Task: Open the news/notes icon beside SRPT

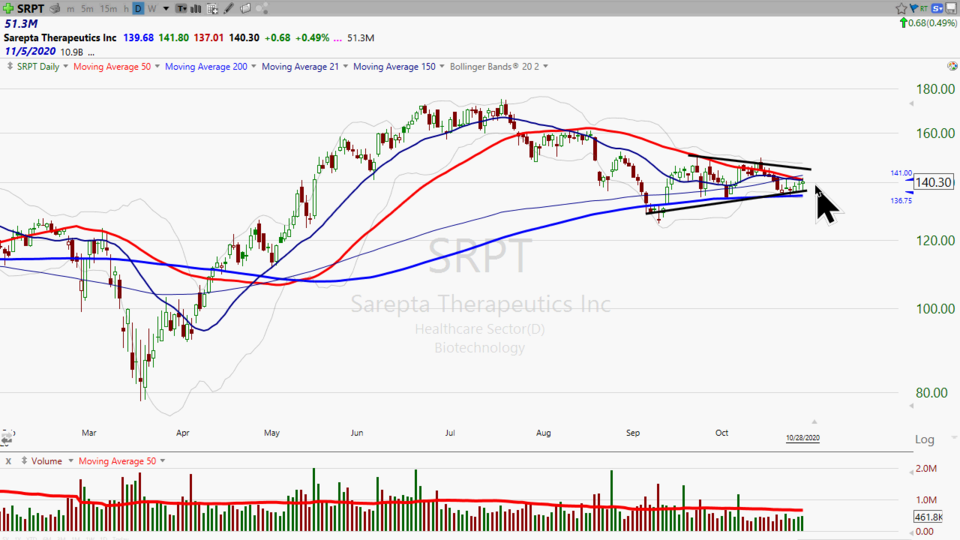Action: click(x=54, y=8)
